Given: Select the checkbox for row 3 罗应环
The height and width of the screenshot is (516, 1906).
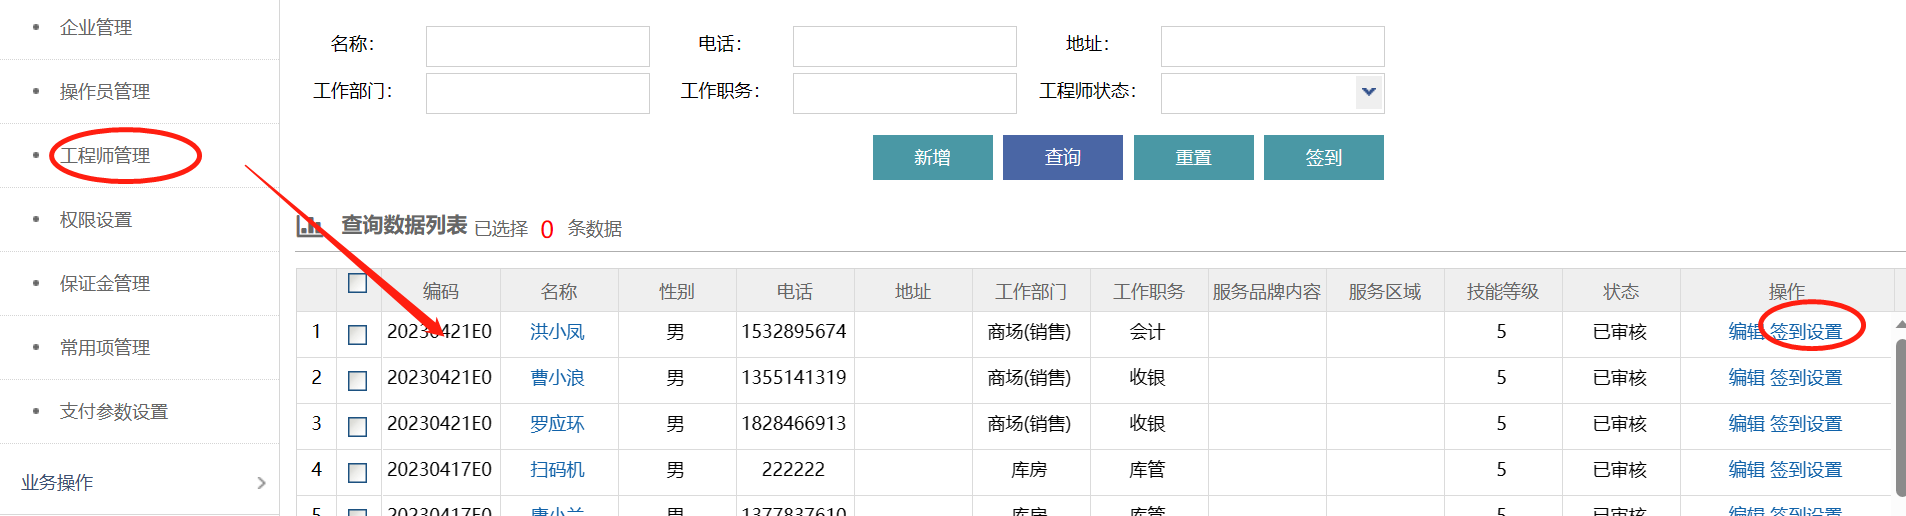Looking at the screenshot, I should click(x=357, y=426).
